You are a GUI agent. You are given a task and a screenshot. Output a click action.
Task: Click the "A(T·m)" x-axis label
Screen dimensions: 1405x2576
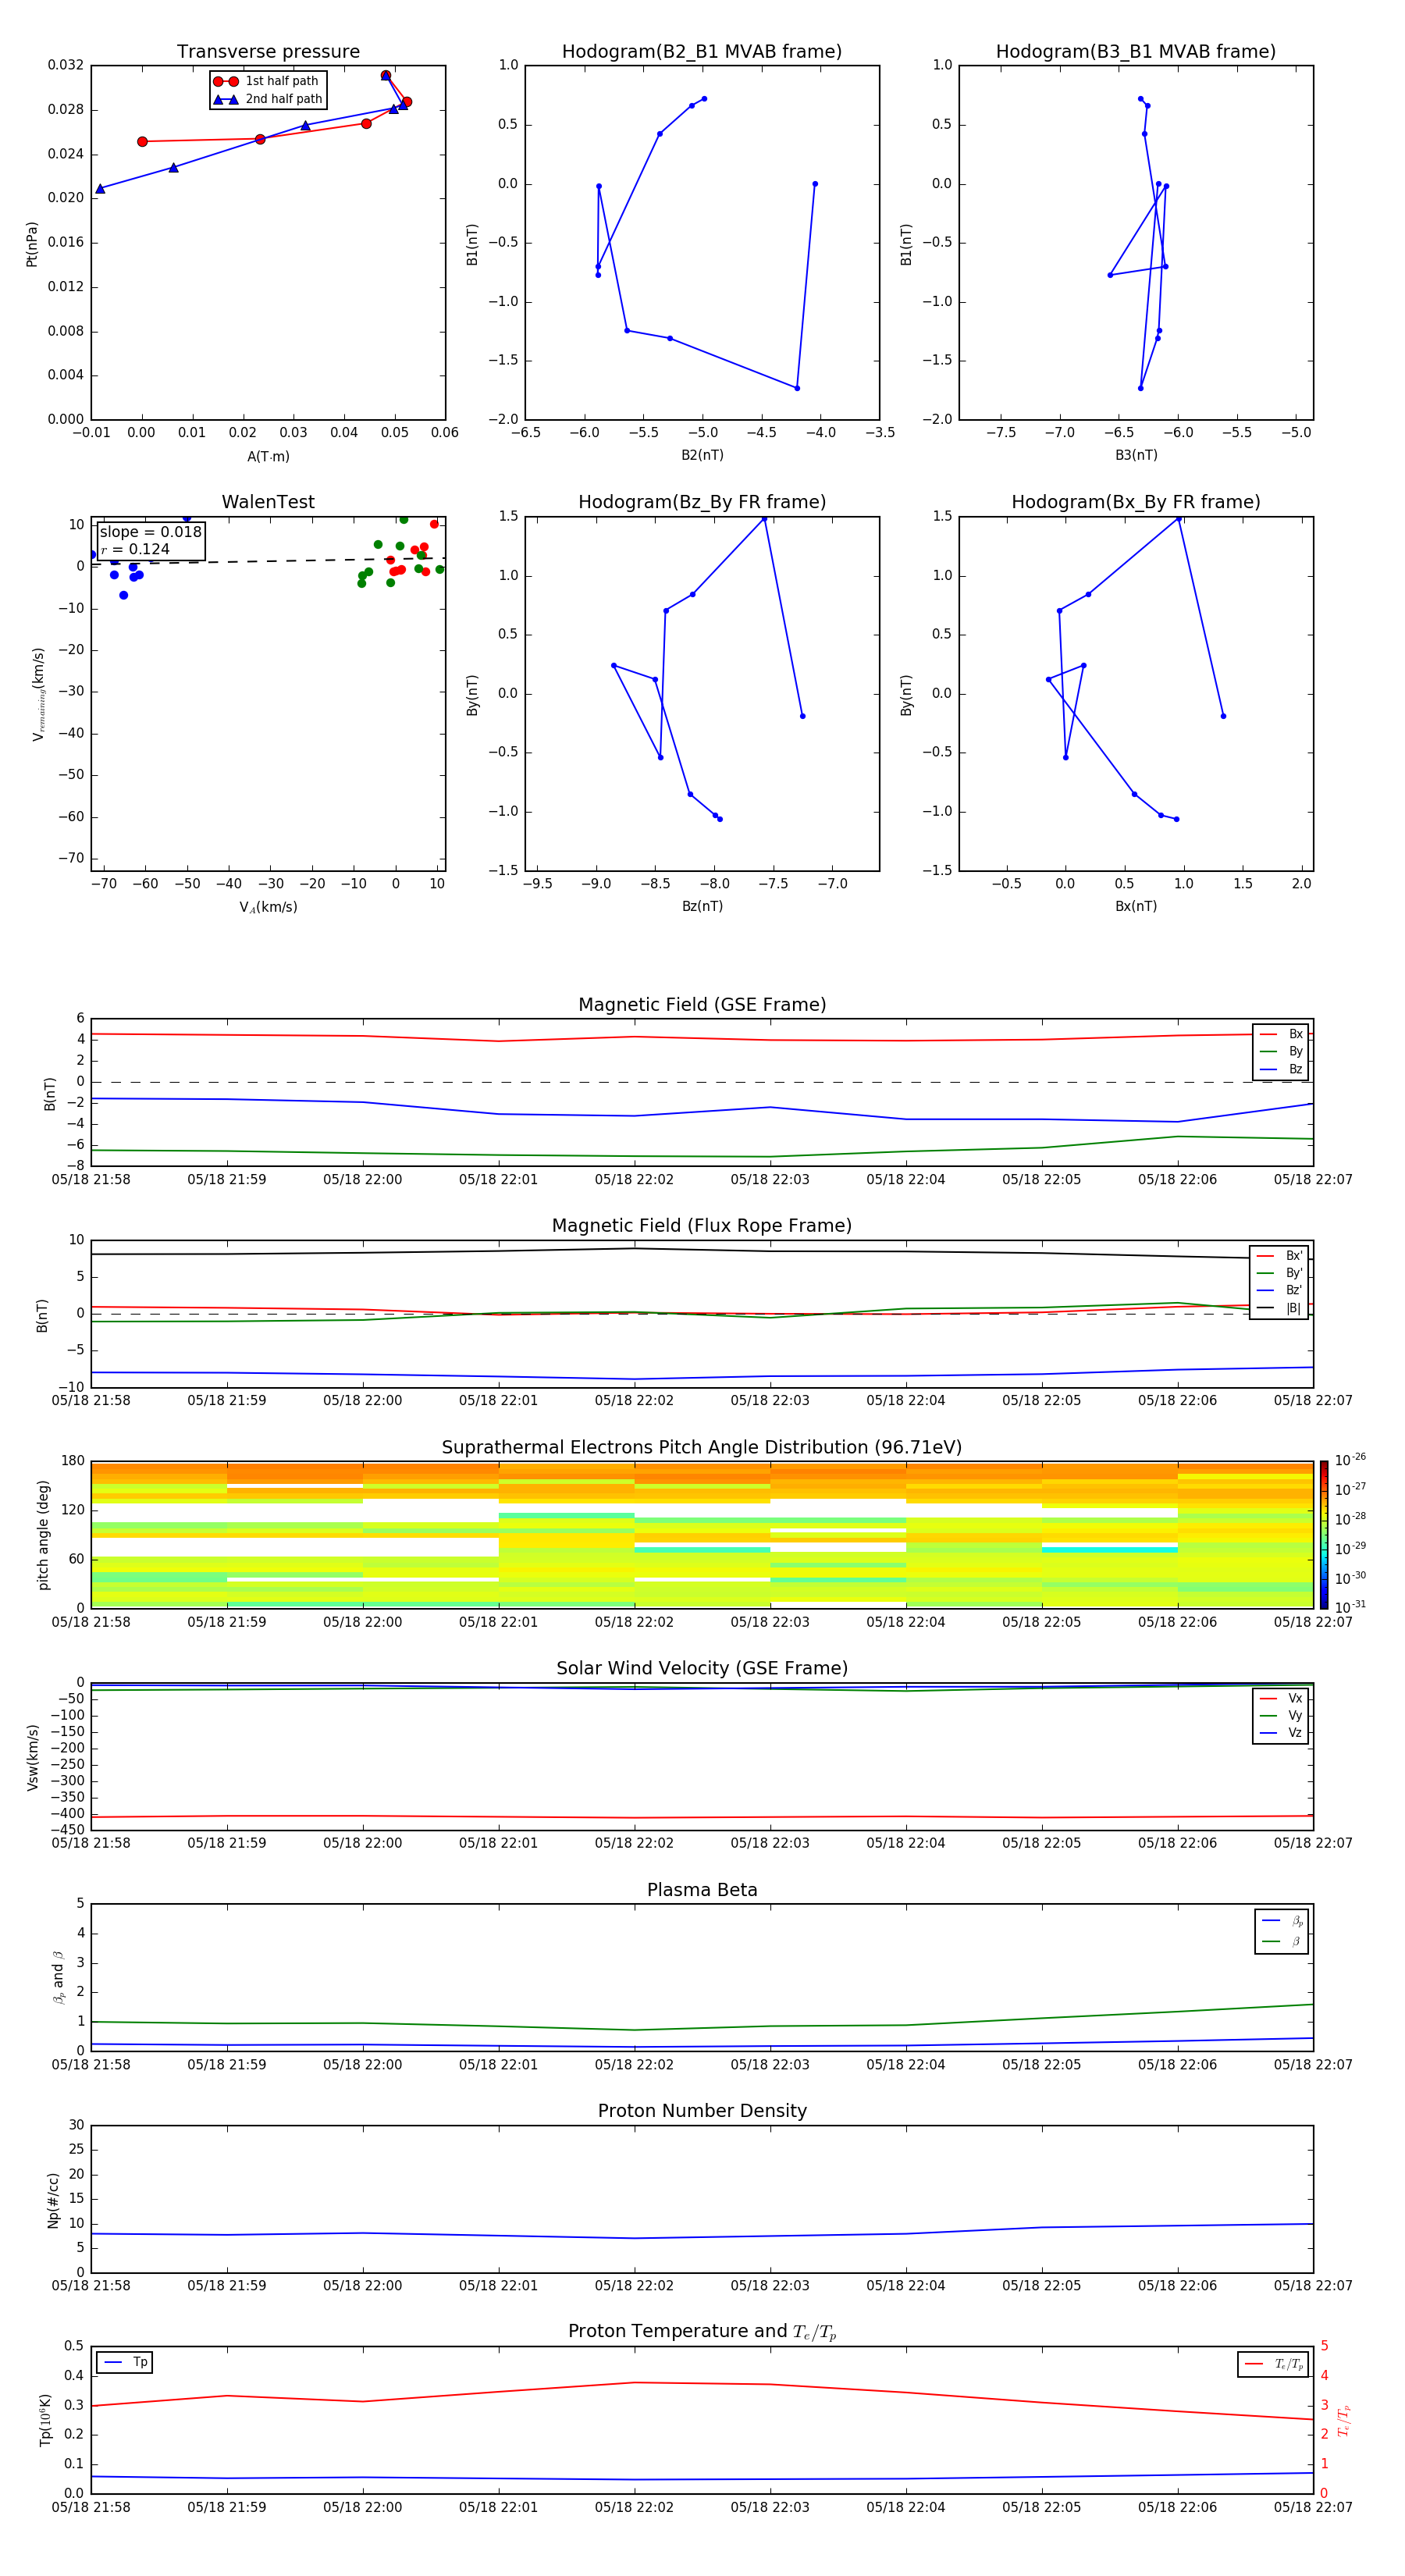point(268,457)
